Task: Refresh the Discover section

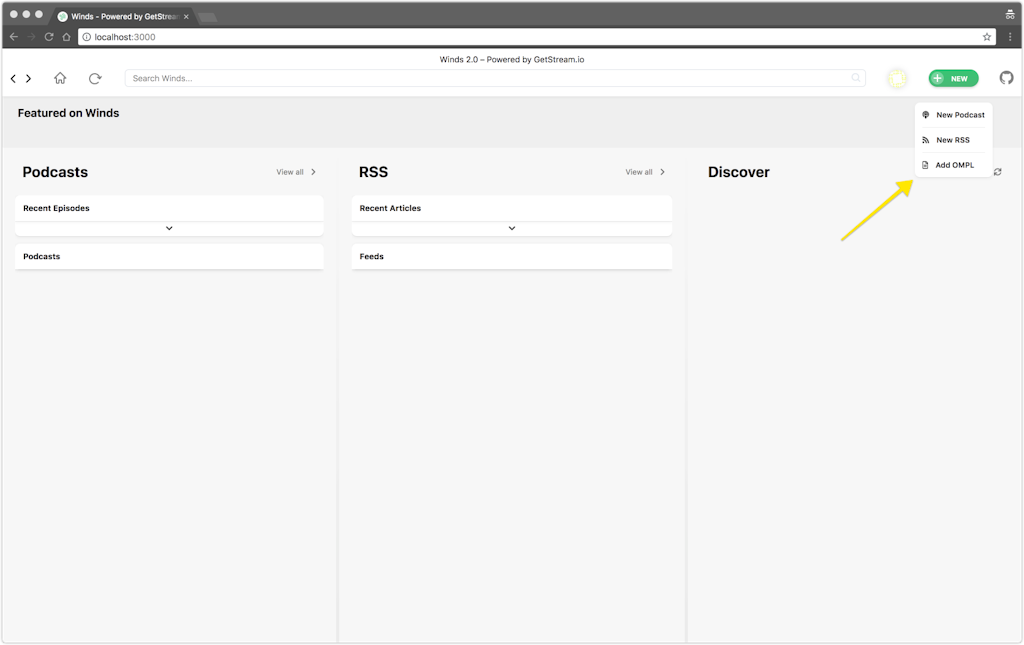Action: (997, 172)
